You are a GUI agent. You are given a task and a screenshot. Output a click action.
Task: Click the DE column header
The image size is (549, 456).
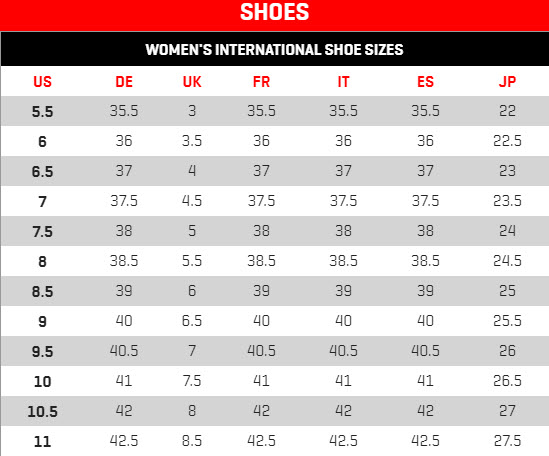coord(124,82)
